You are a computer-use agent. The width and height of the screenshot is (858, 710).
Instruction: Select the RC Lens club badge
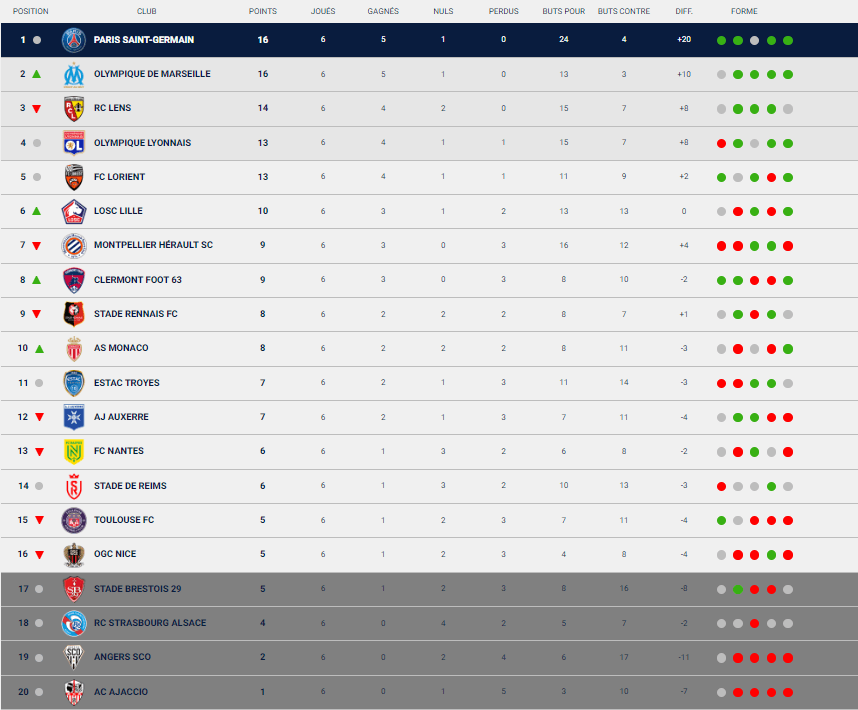tap(73, 108)
